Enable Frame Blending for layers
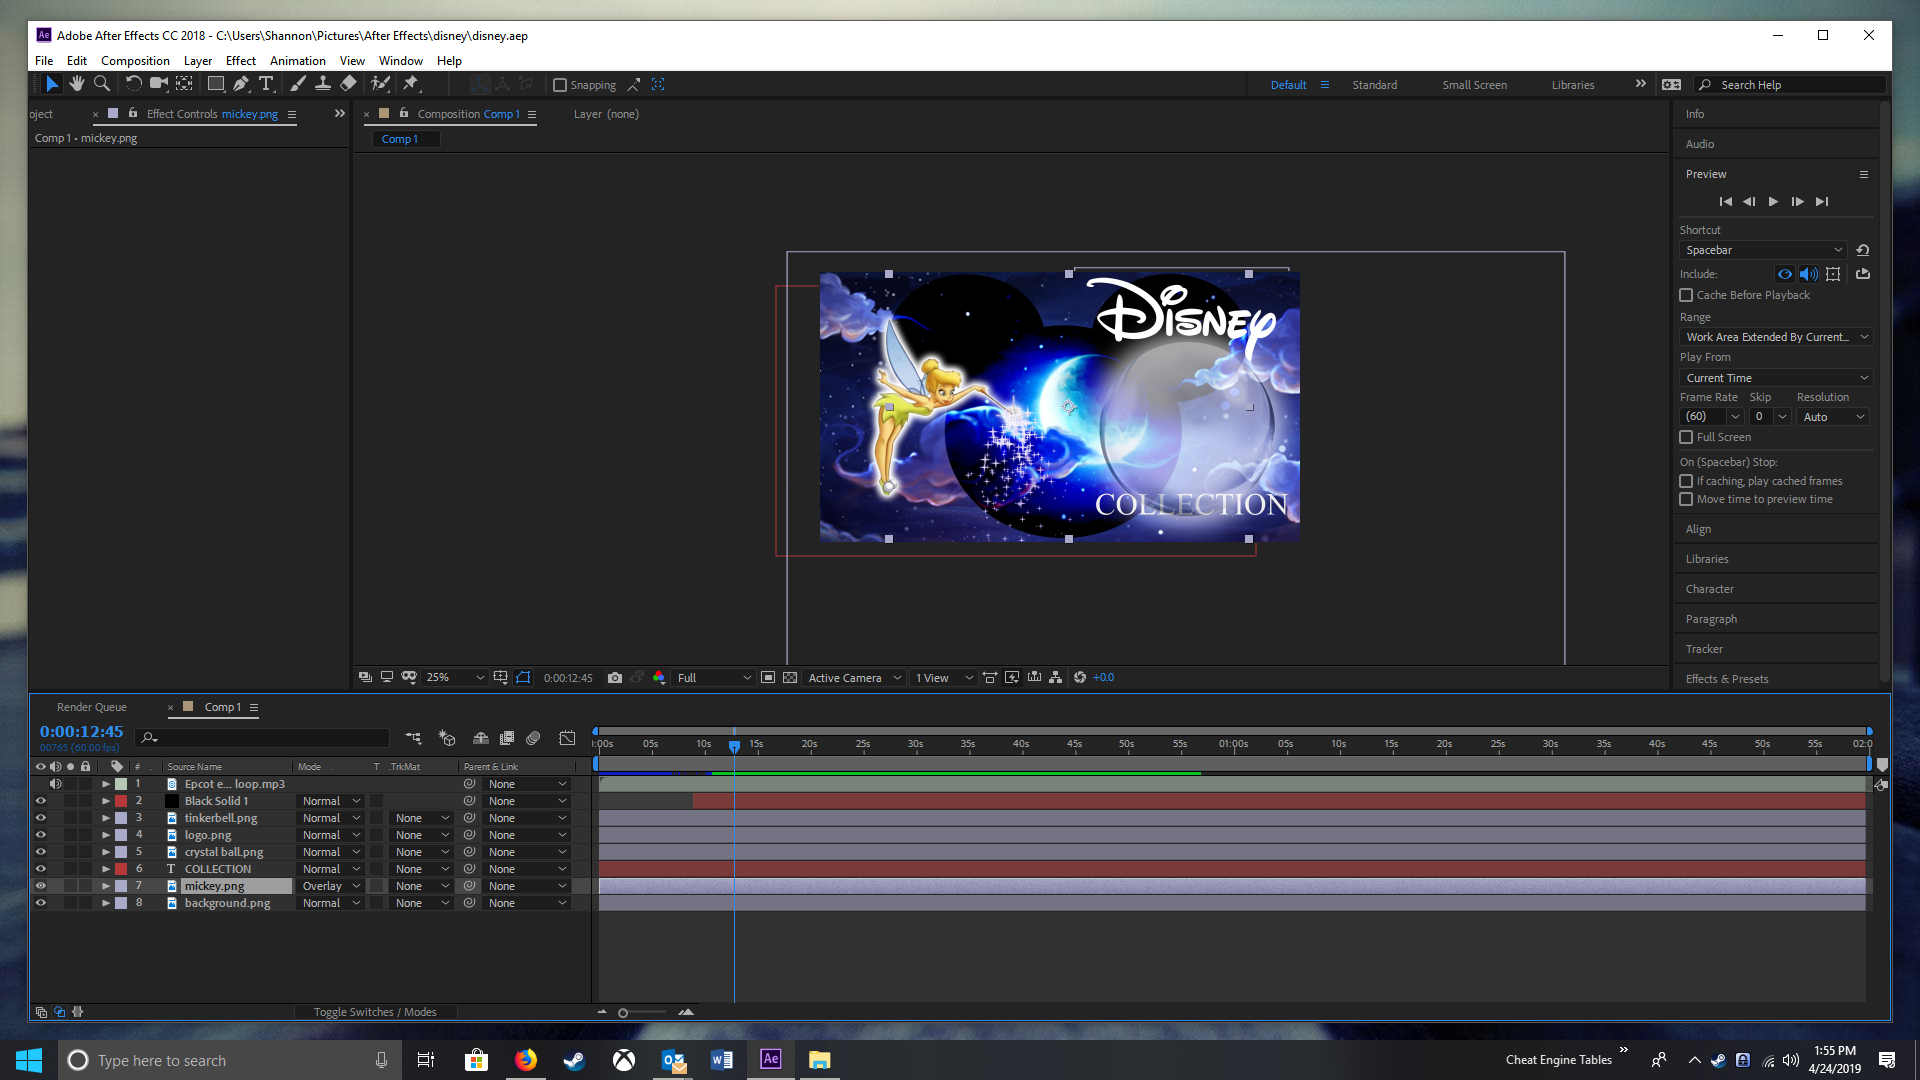The height and width of the screenshot is (1080, 1920). click(x=507, y=738)
